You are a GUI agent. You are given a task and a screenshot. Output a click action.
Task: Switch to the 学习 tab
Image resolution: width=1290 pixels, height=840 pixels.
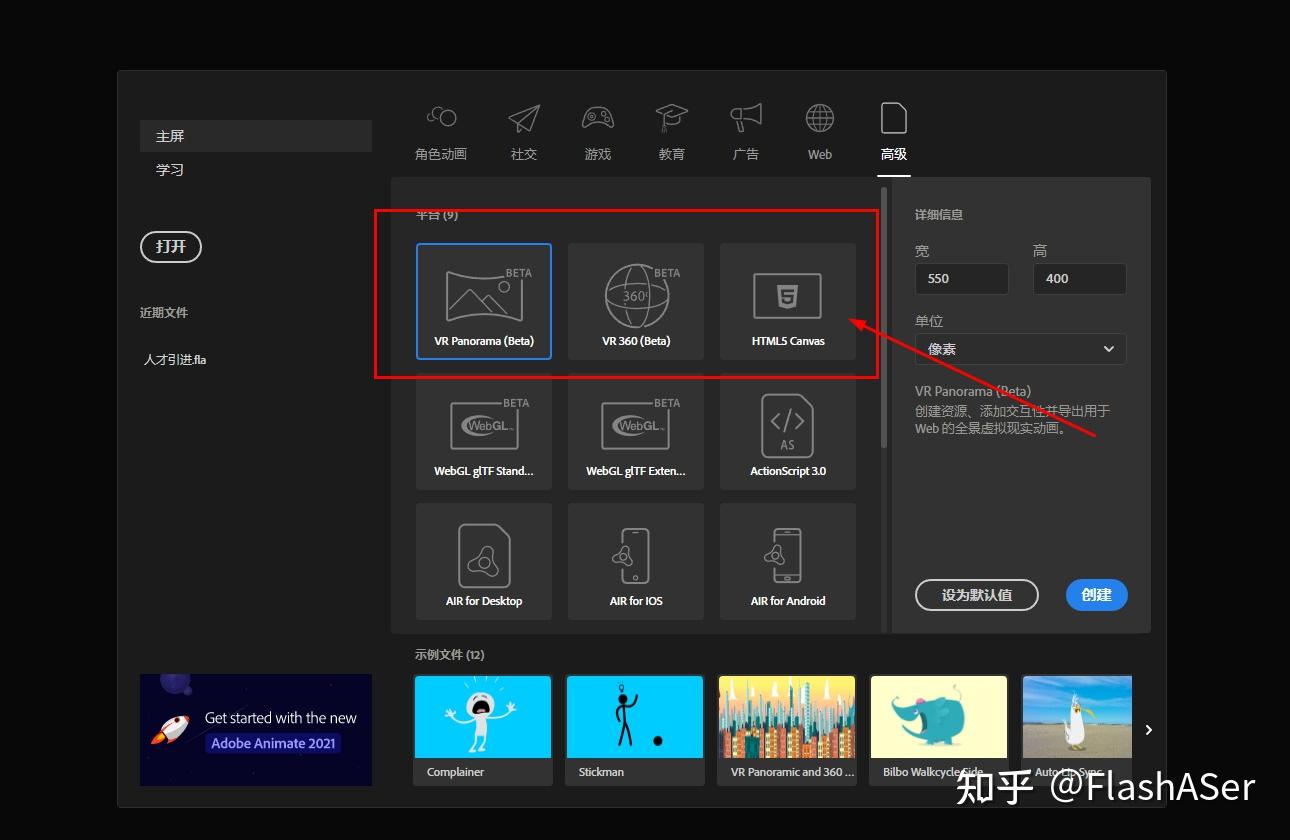tap(169, 169)
